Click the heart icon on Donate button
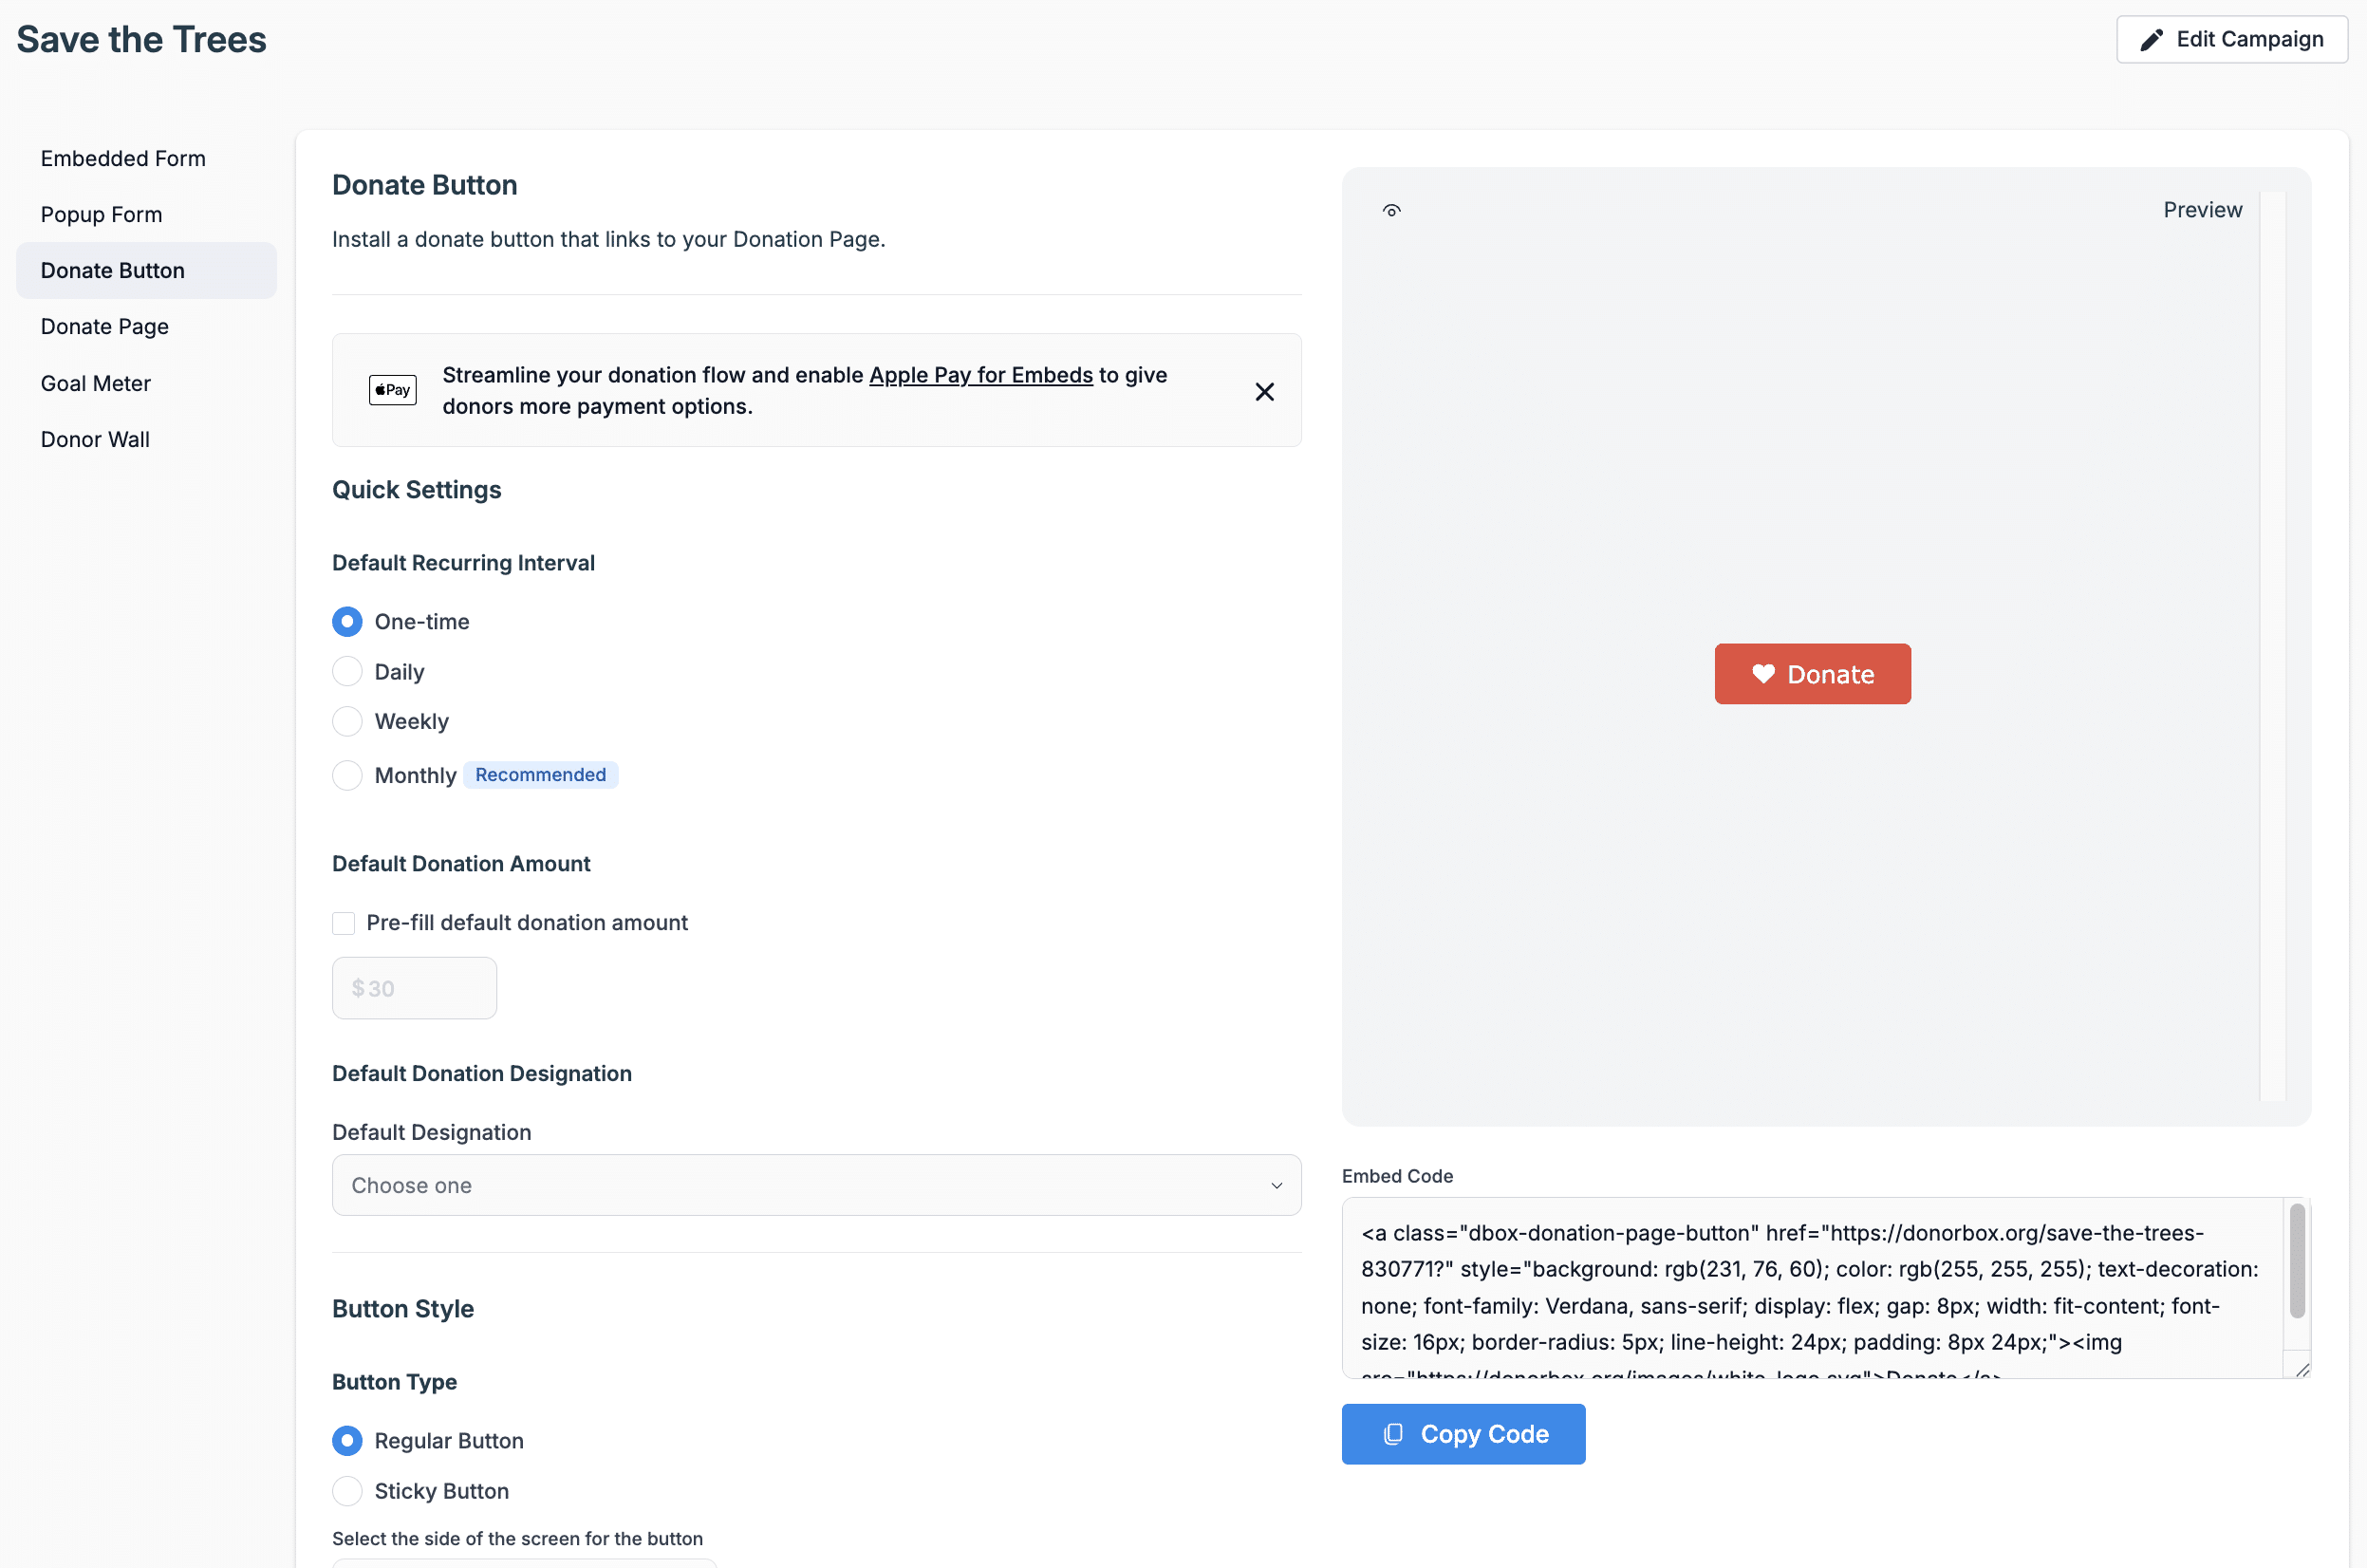Screen dimensions: 2367x1568 (1763, 674)
